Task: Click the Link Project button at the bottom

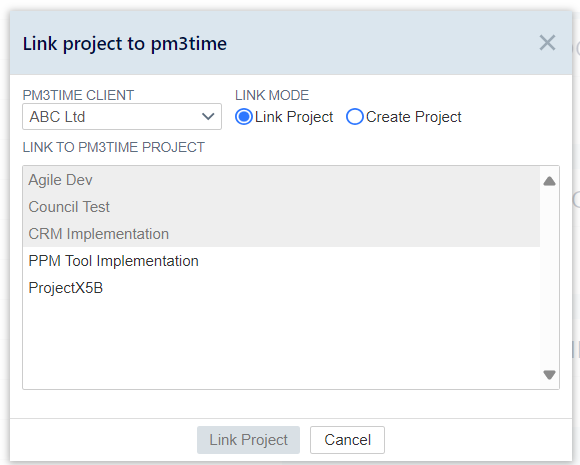Action: click(x=248, y=440)
